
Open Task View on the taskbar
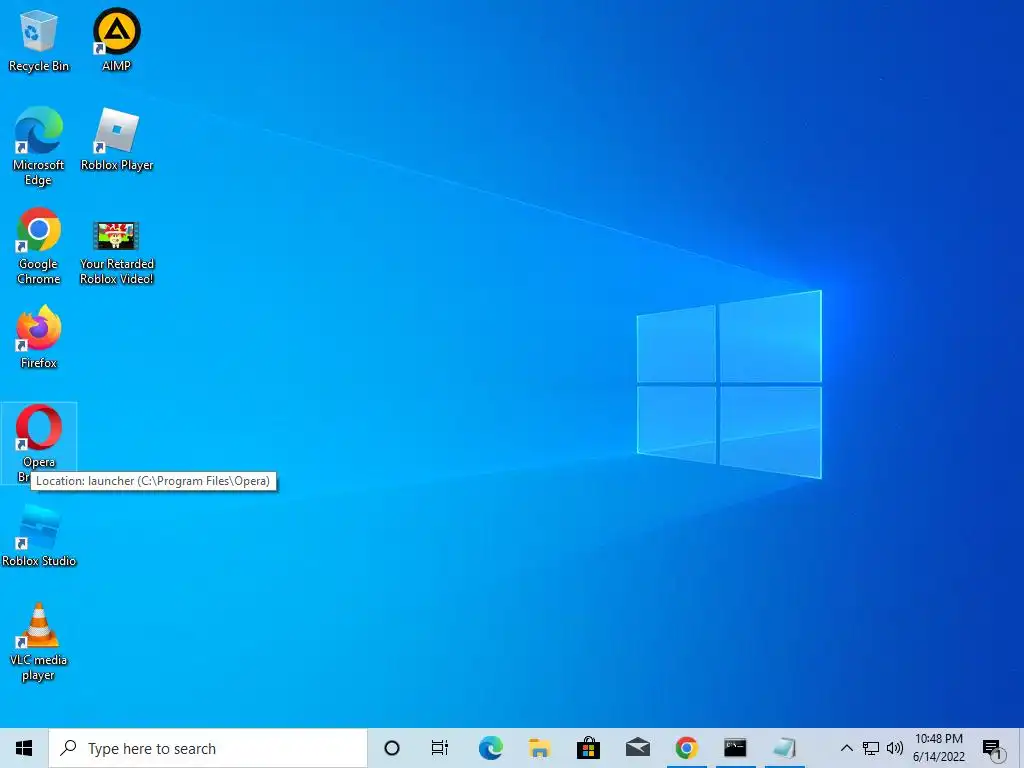pos(440,748)
